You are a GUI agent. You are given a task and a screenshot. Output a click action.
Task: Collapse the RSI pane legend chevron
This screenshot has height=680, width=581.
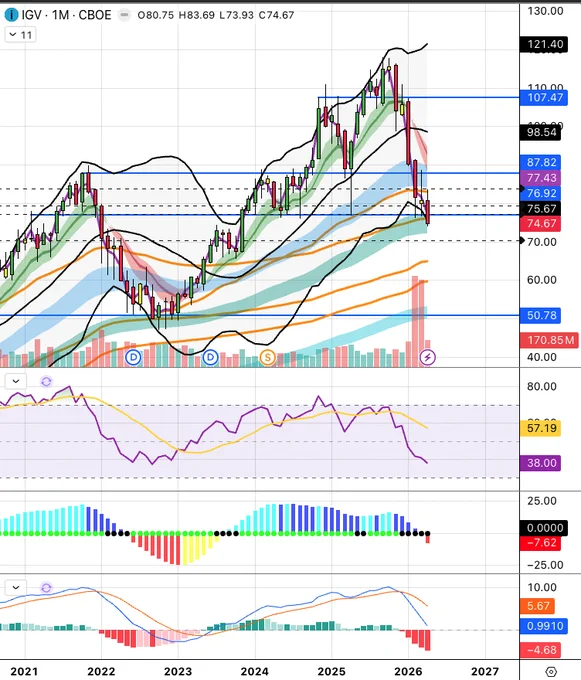point(16,381)
